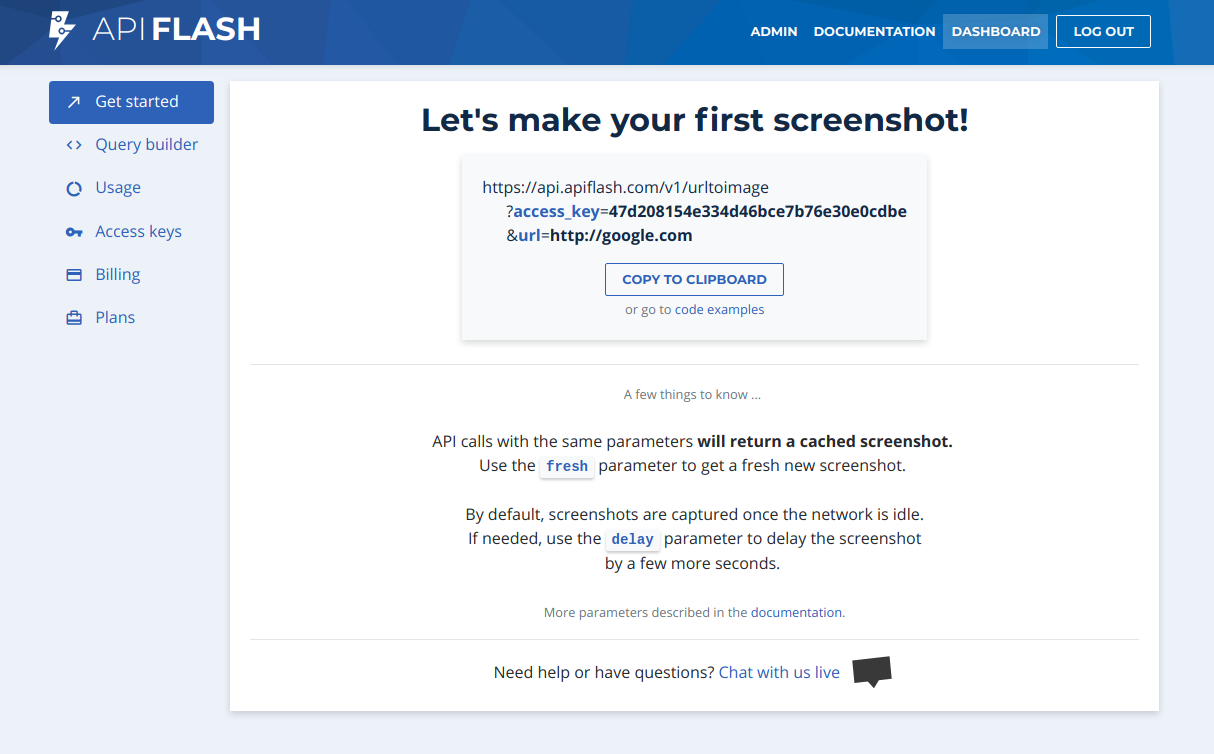View the Plans page

131,318
